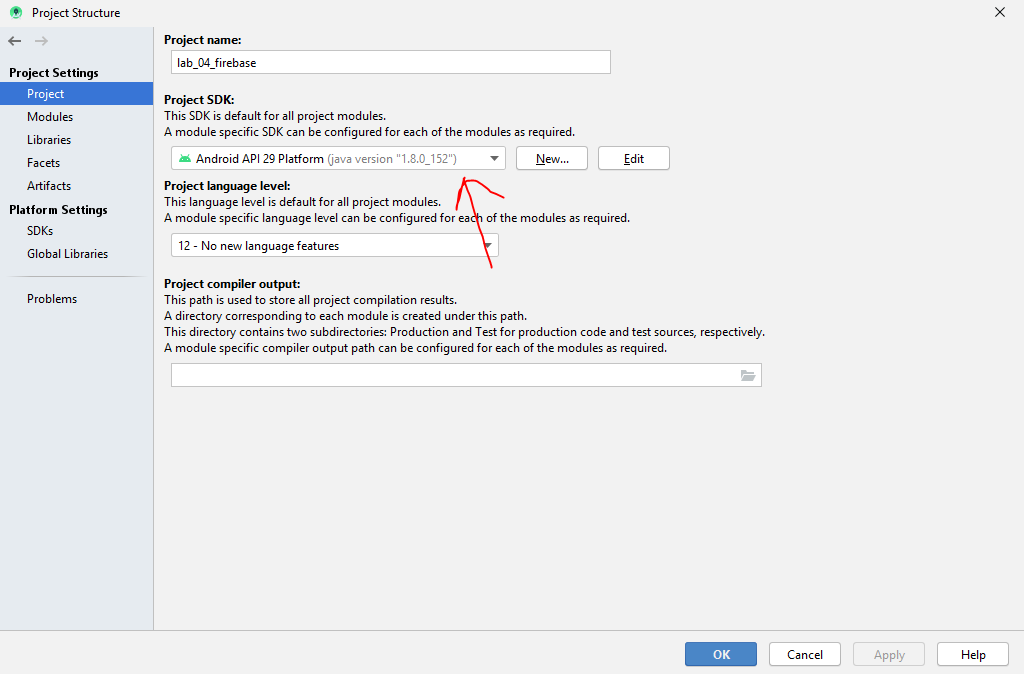
Task: Click the Apply button
Action: (x=889, y=654)
